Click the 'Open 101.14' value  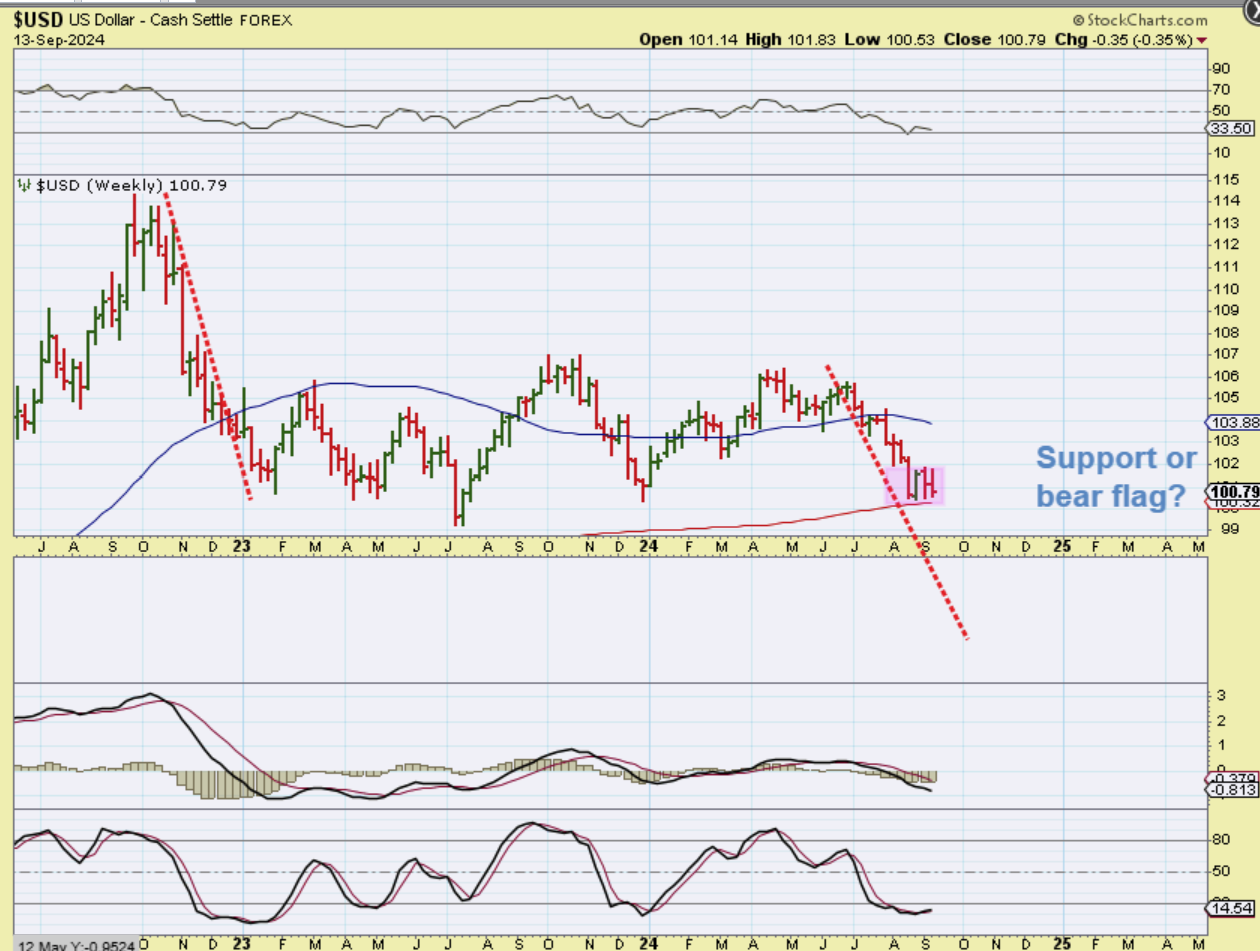690,40
